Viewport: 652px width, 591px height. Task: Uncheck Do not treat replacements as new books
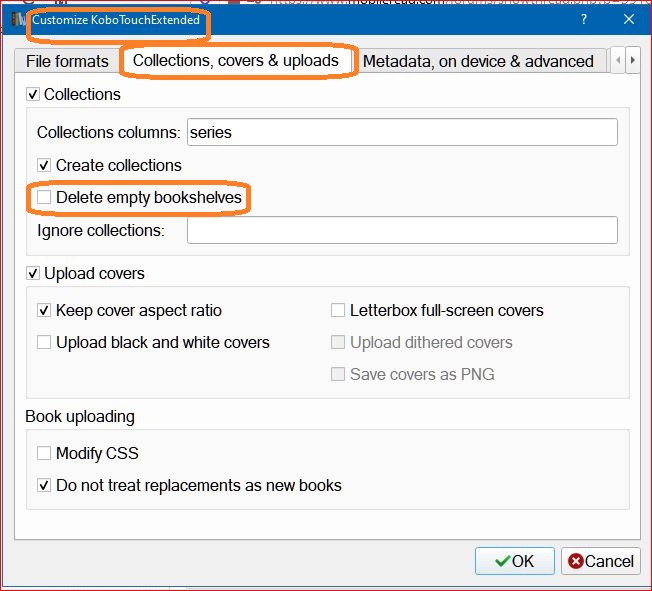click(x=44, y=485)
